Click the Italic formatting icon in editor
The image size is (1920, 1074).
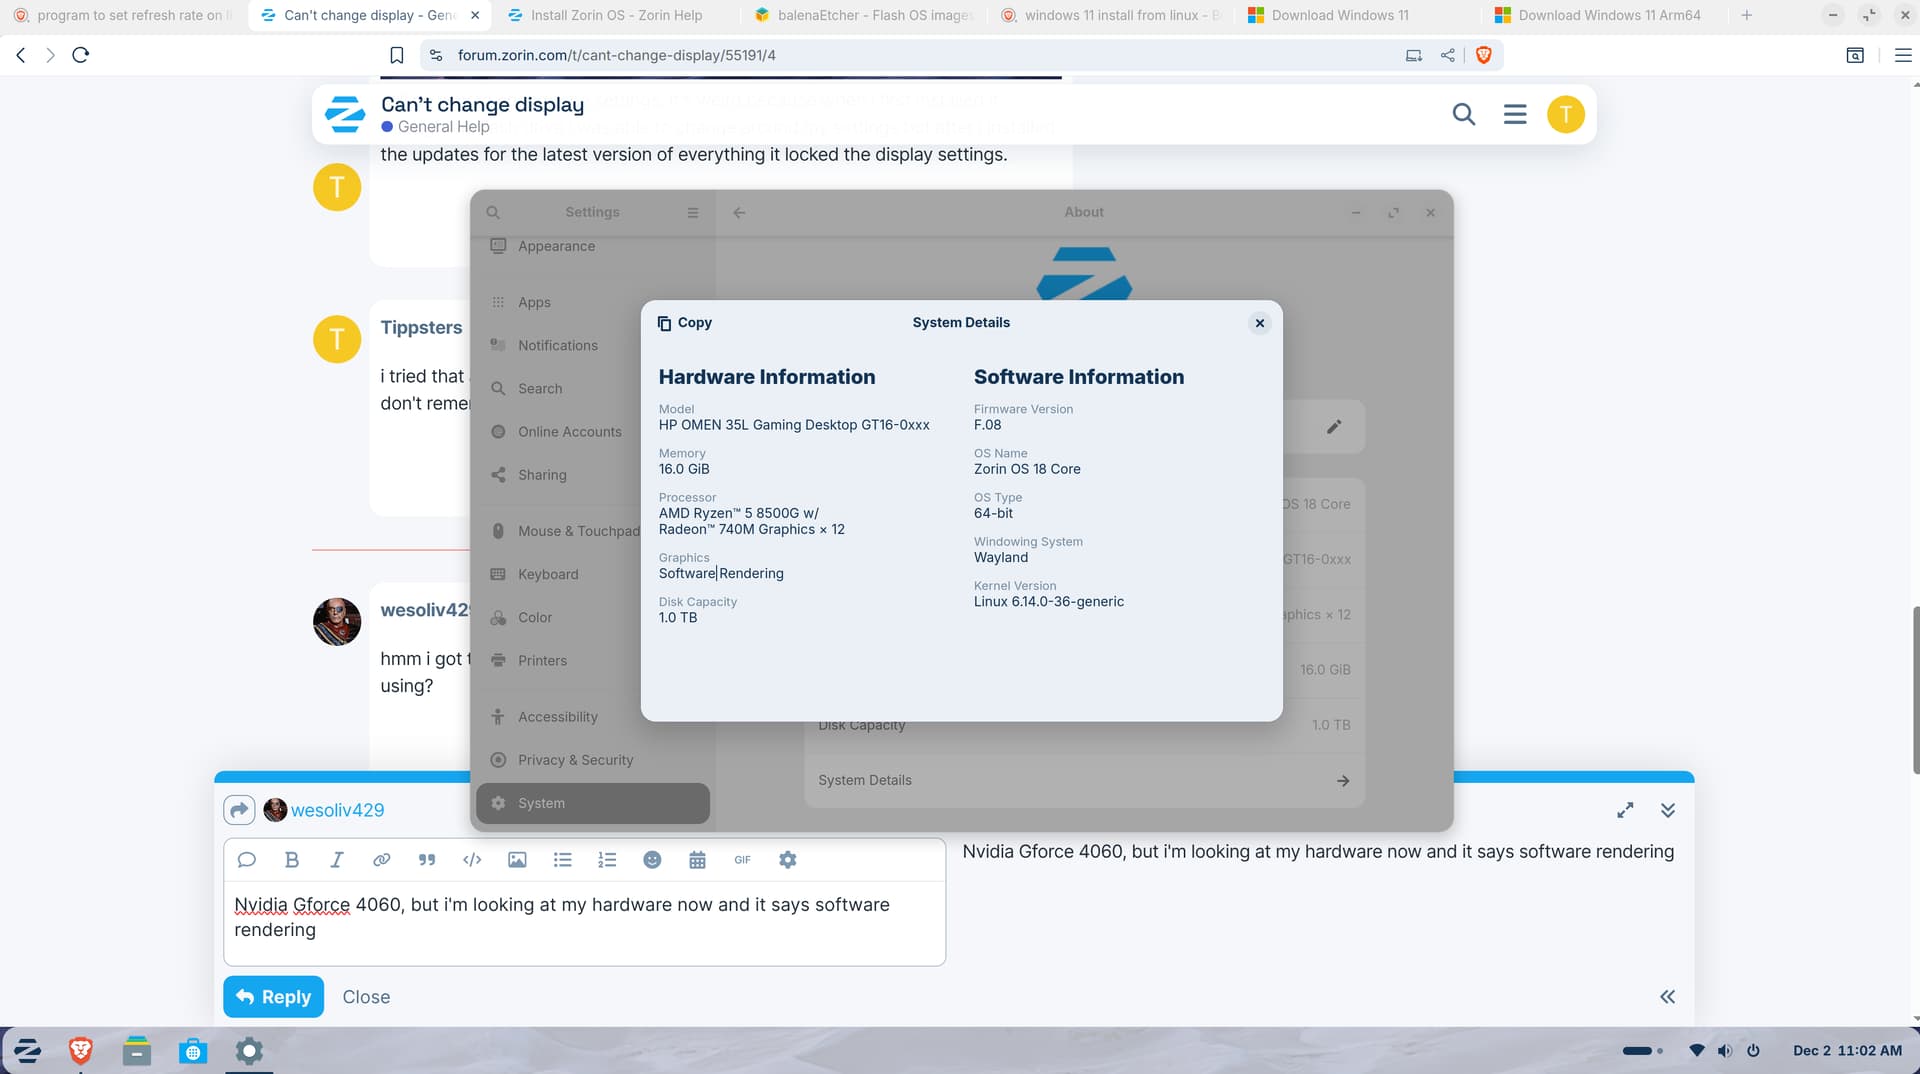pos(337,860)
